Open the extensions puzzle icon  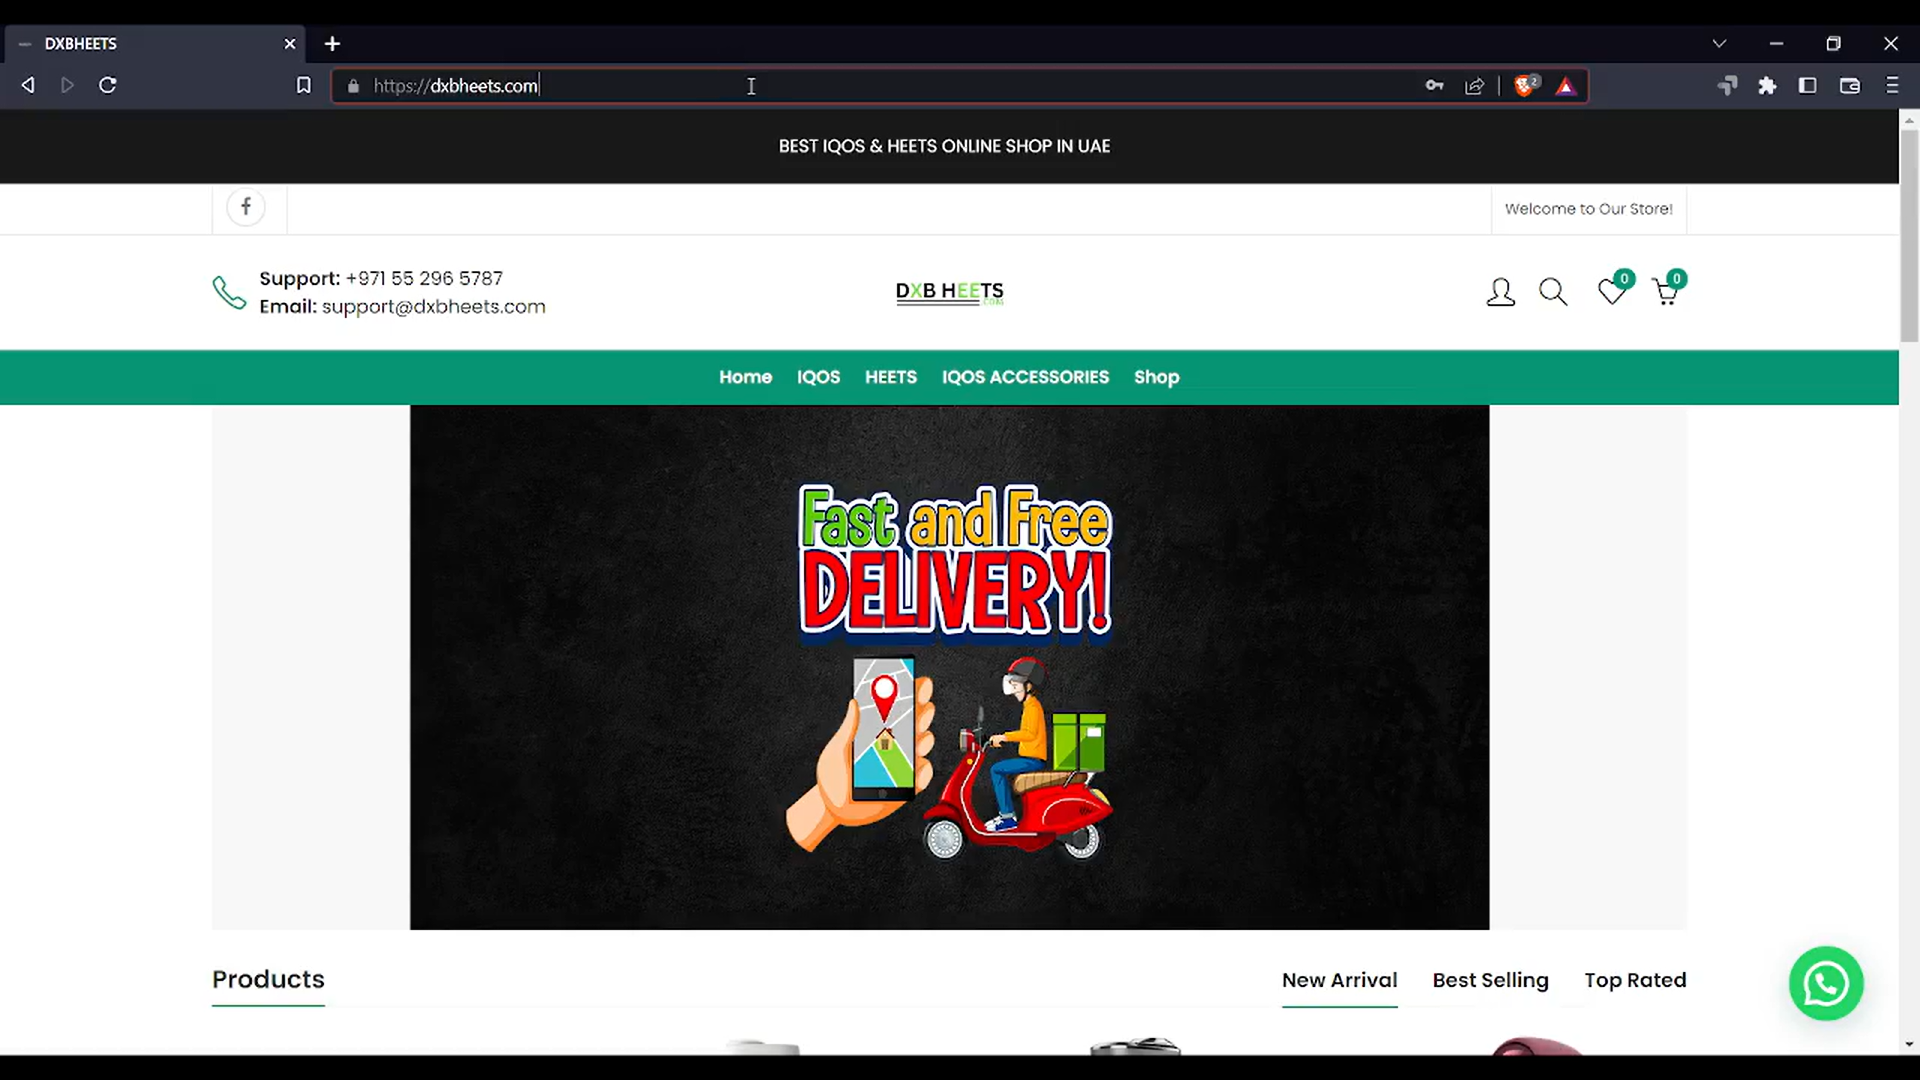point(1767,86)
